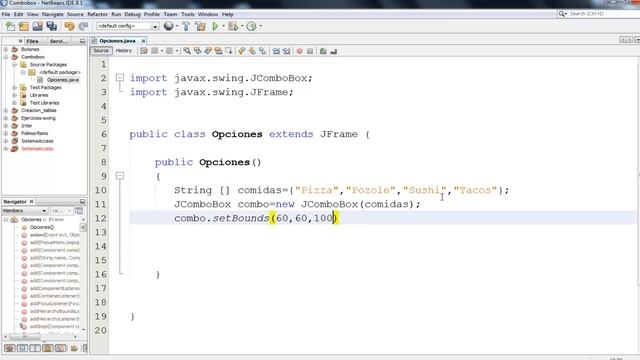Minimize the Navigator panel
The width and height of the screenshot is (640, 360).
pos(82,202)
